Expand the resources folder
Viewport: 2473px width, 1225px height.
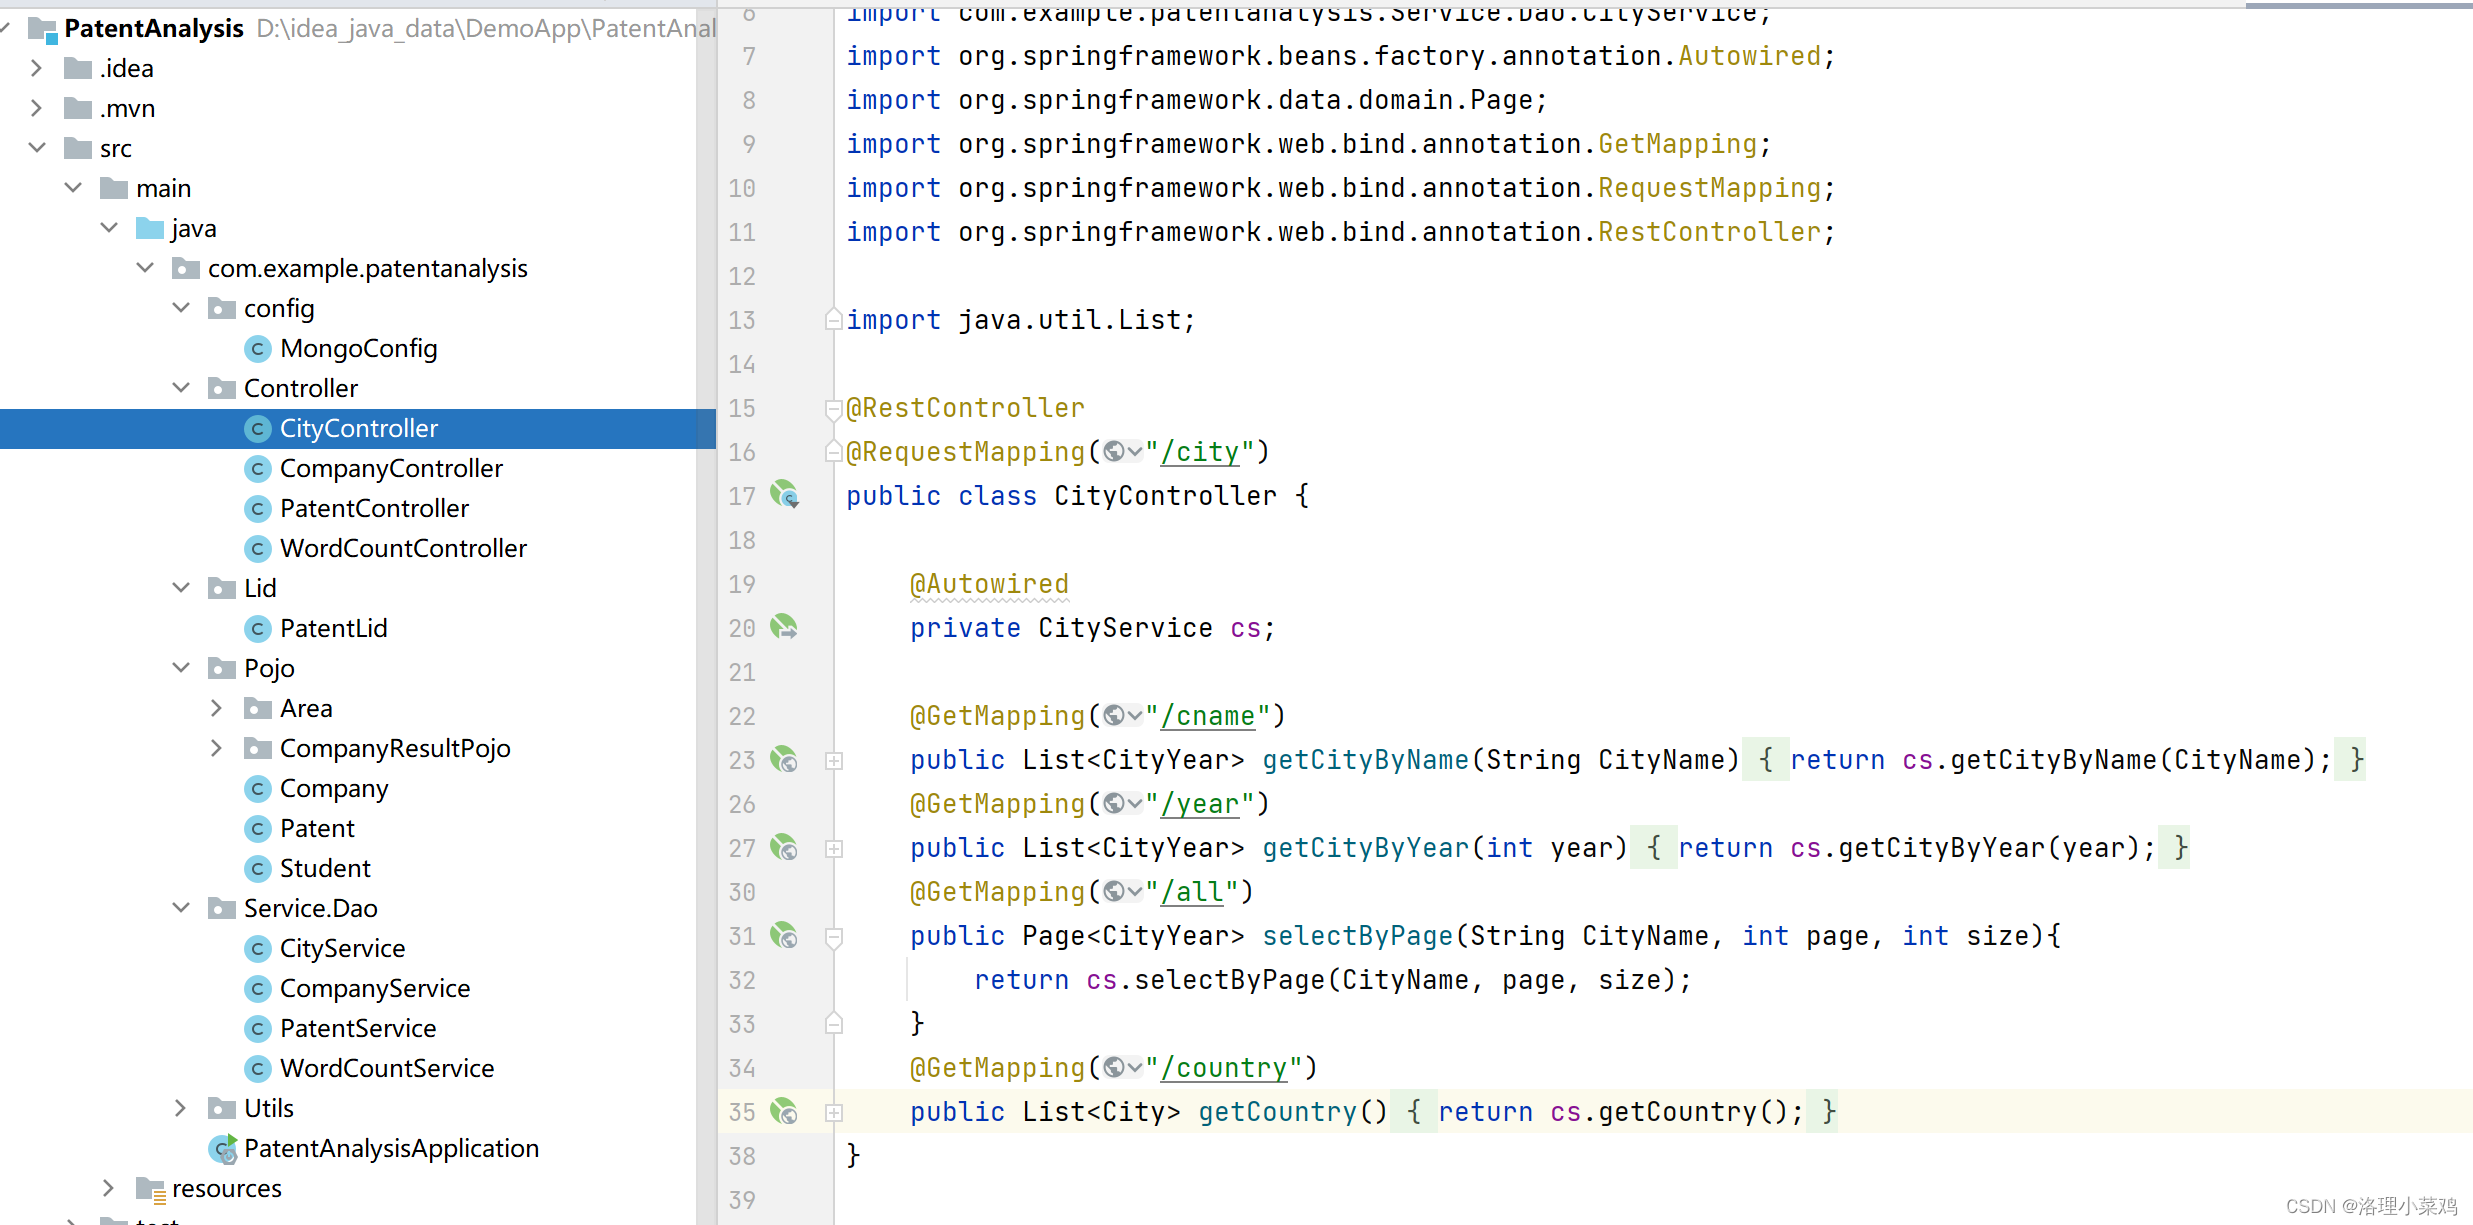point(109,1188)
